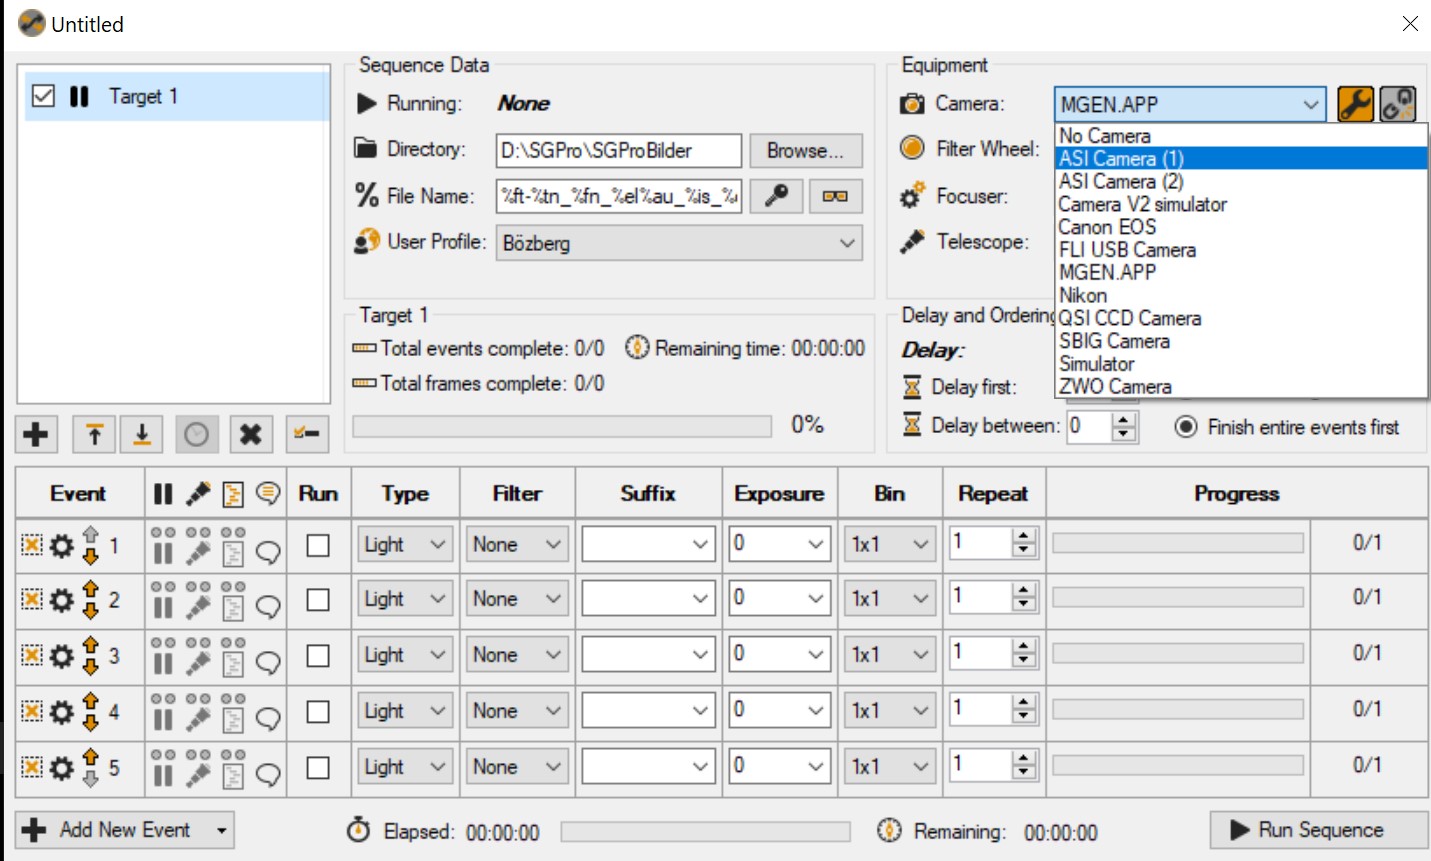Delete event 5 with its orange X icon
The height and width of the screenshot is (861, 1431).
[x=32, y=767]
